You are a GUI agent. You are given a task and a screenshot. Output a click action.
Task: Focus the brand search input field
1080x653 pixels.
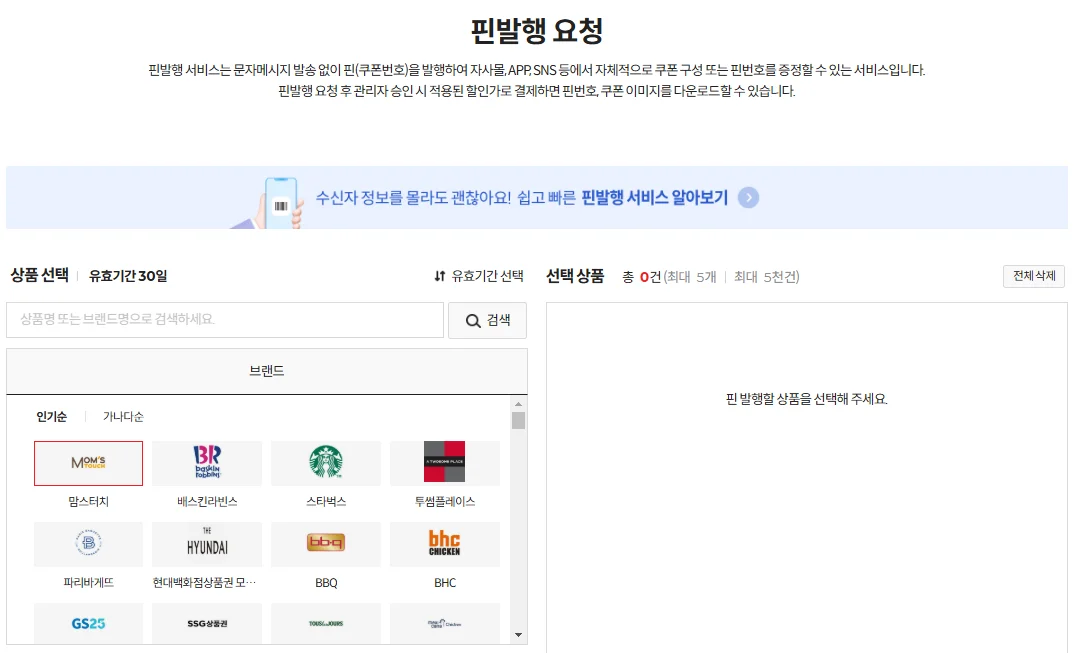click(224, 320)
